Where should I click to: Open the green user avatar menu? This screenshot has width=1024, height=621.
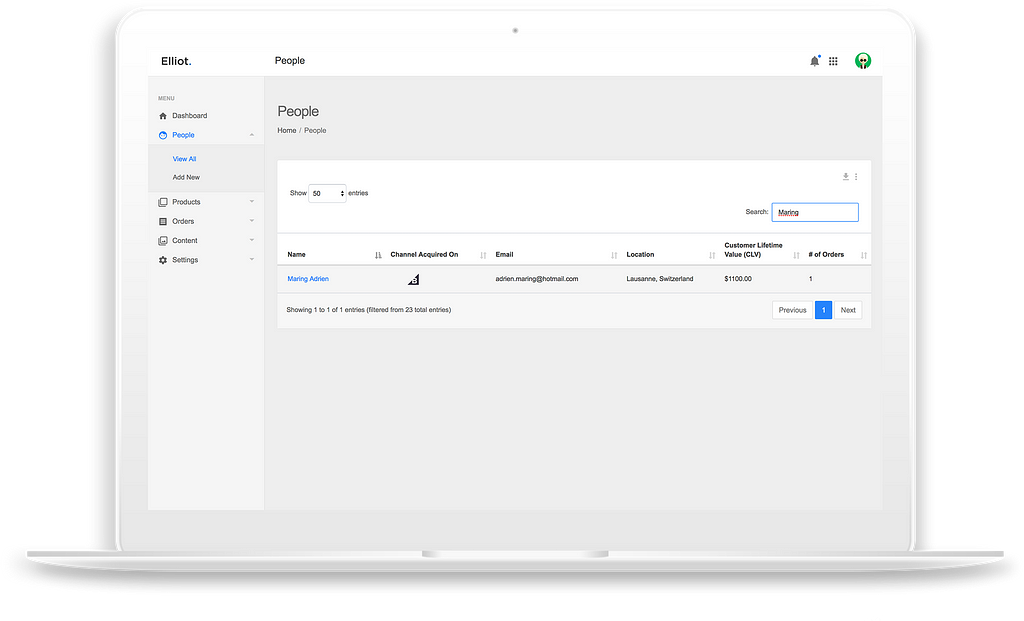[x=863, y=61]
